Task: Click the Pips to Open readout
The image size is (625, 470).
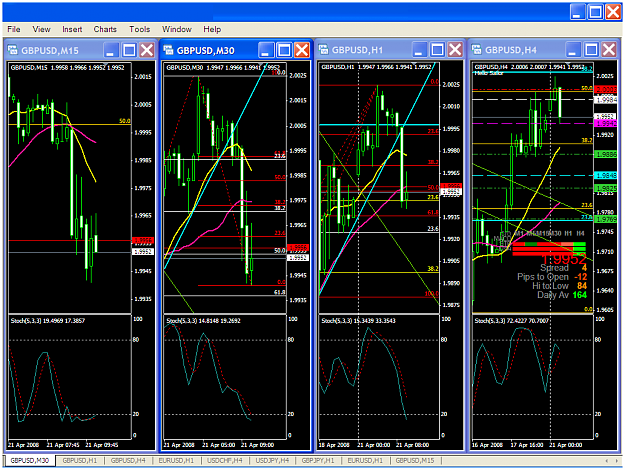Action: point(552,277)
